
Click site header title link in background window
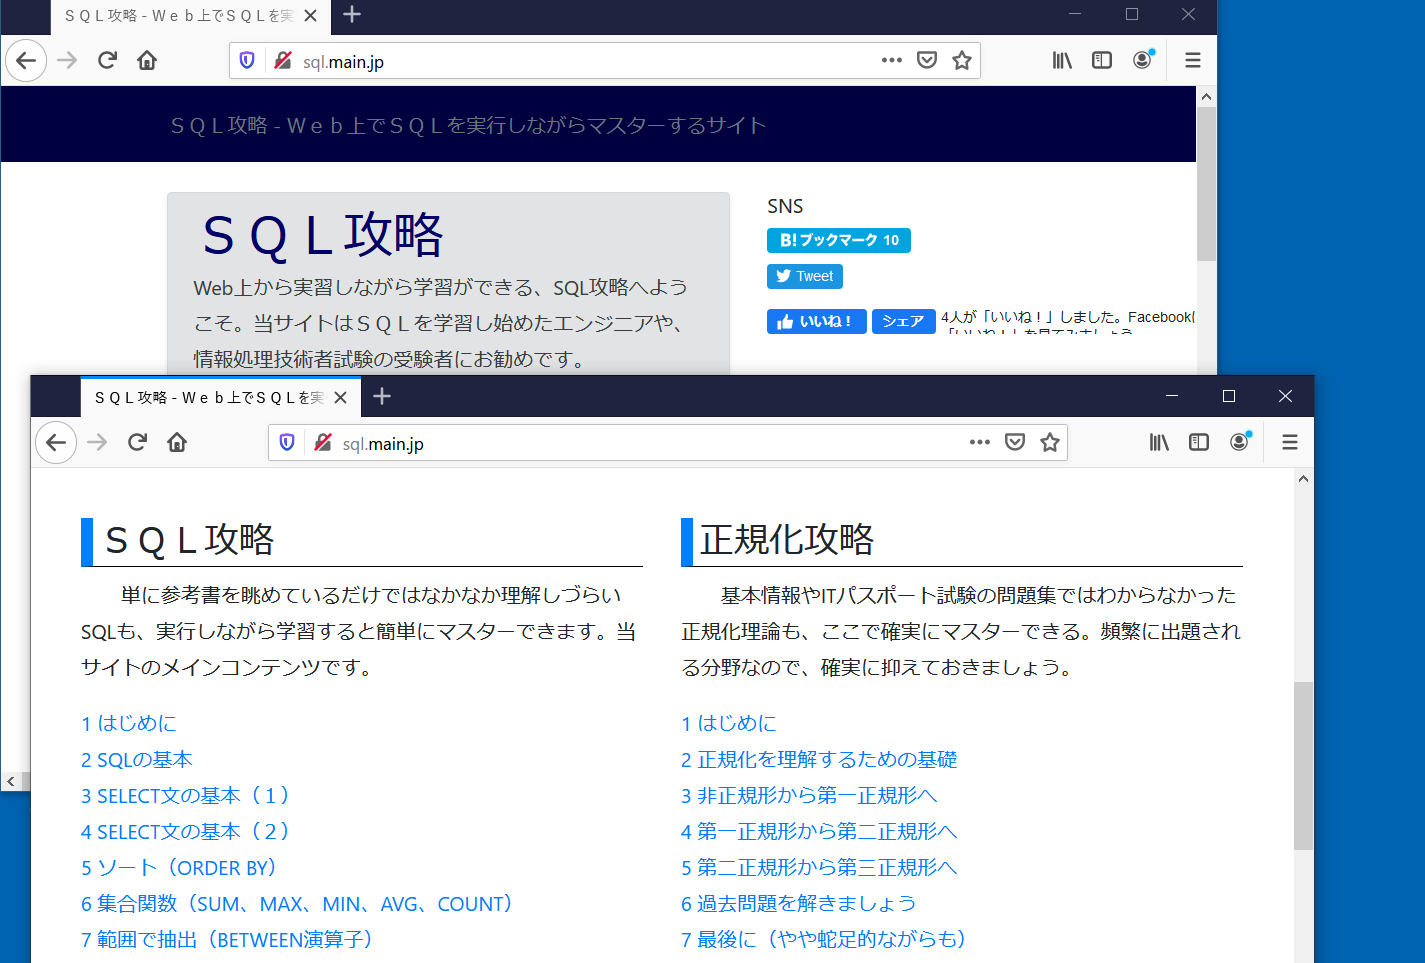[x=469, y=125]
